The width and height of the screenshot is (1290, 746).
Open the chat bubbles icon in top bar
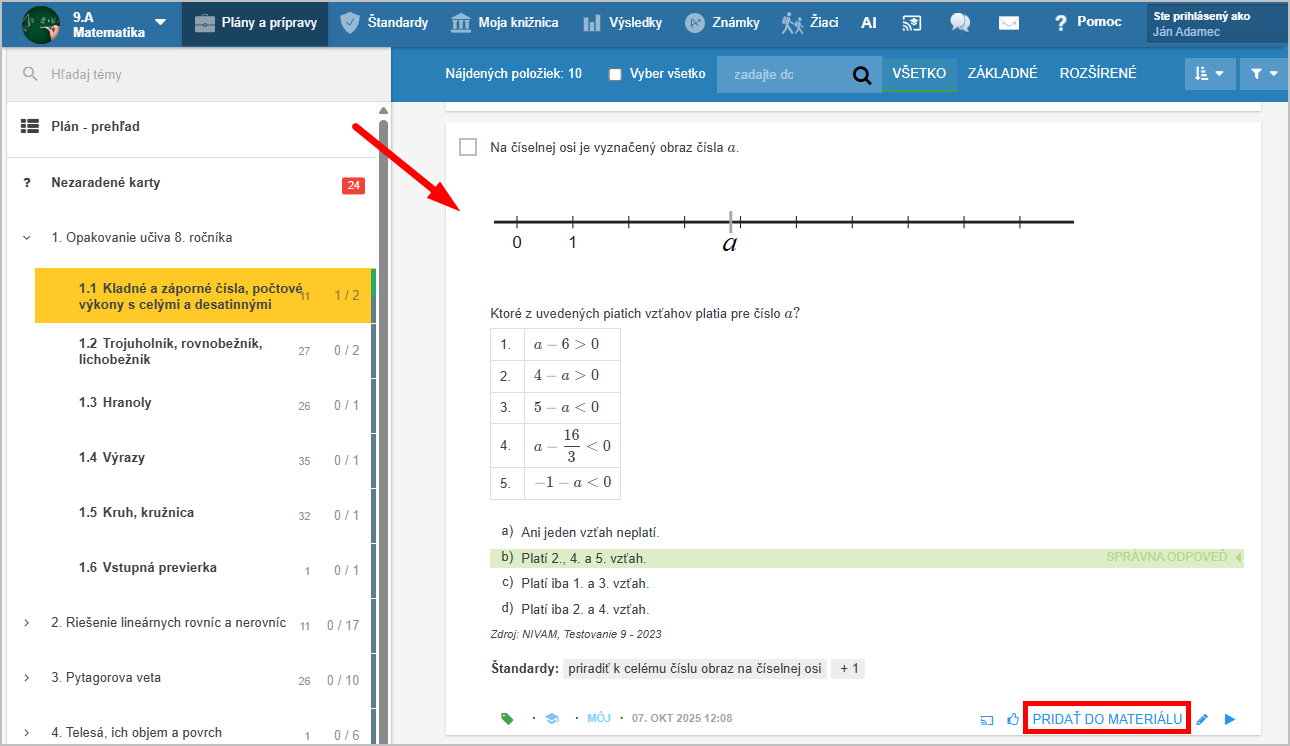960,23
